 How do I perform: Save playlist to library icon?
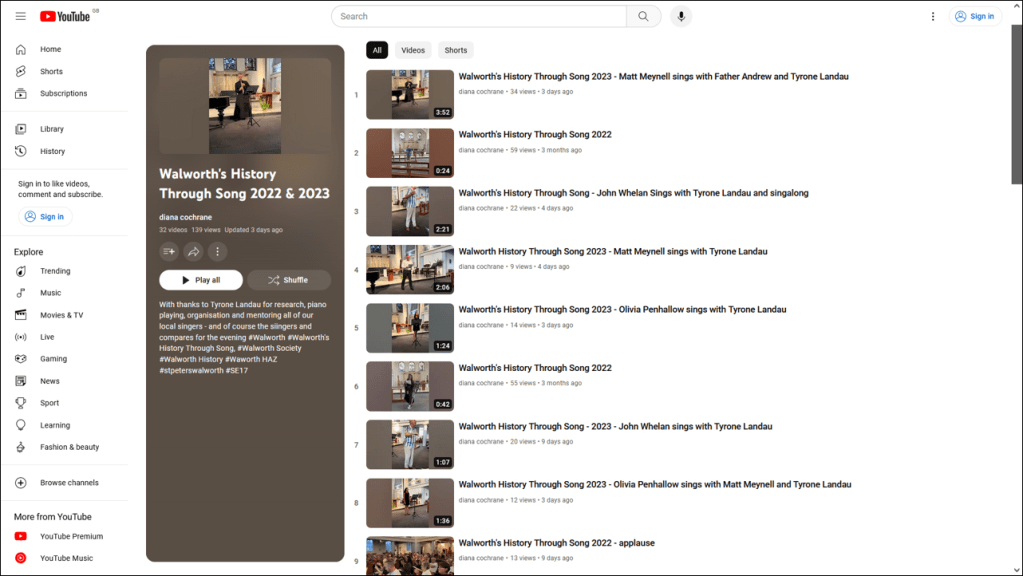[169, 252]
